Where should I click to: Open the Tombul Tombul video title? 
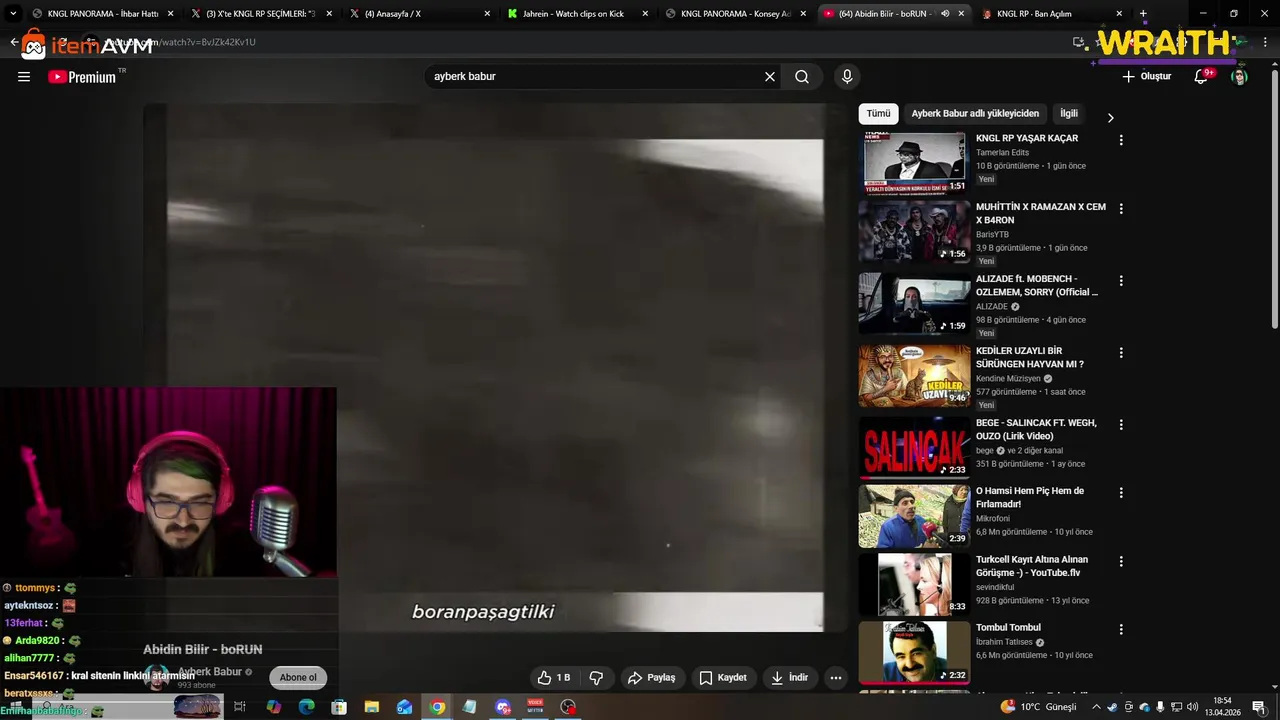pos(1008,628)
